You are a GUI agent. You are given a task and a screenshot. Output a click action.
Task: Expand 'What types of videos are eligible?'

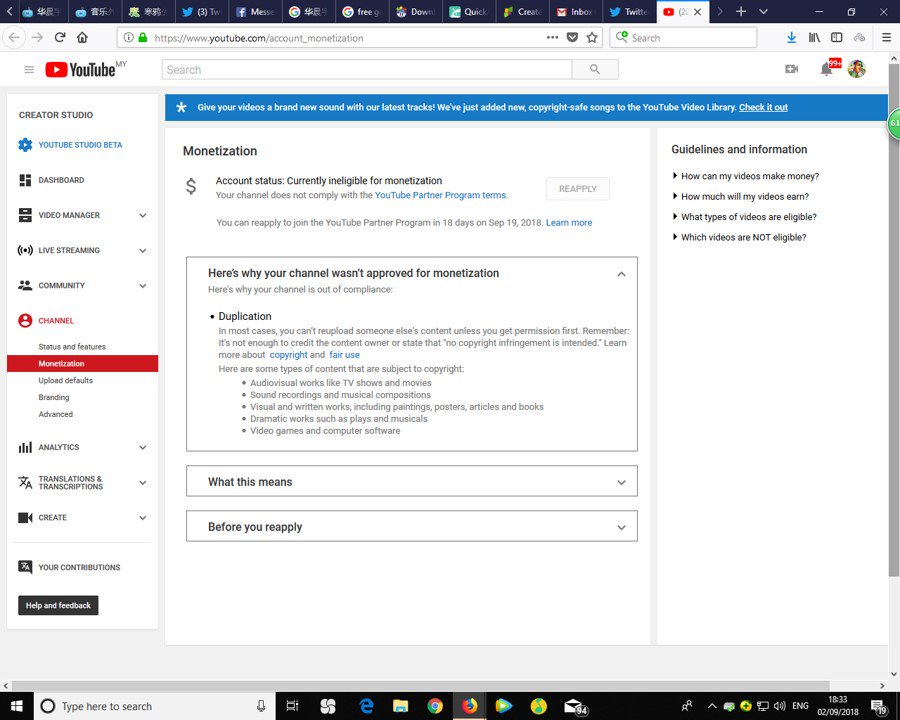(744, 217)
